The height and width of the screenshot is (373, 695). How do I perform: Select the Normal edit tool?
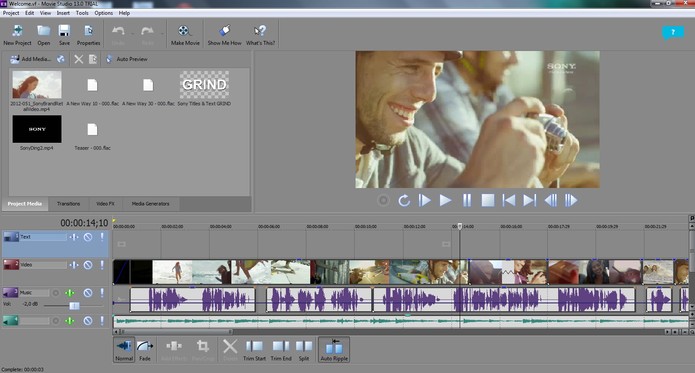tap(124, 350)
